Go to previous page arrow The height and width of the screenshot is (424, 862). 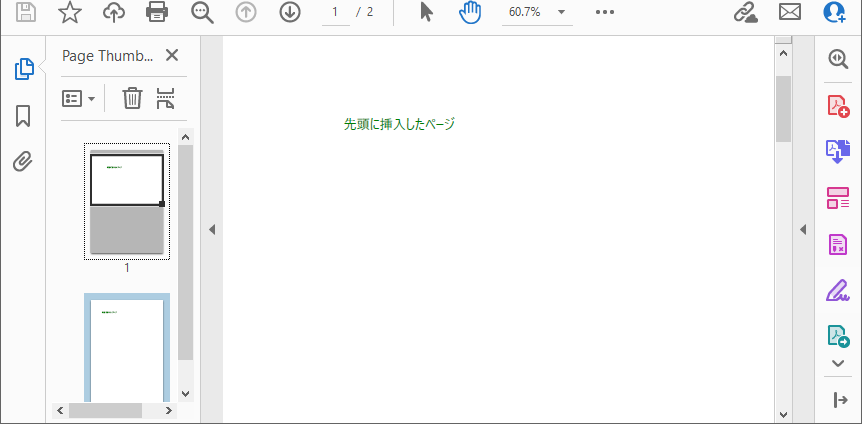pos(246,12)
